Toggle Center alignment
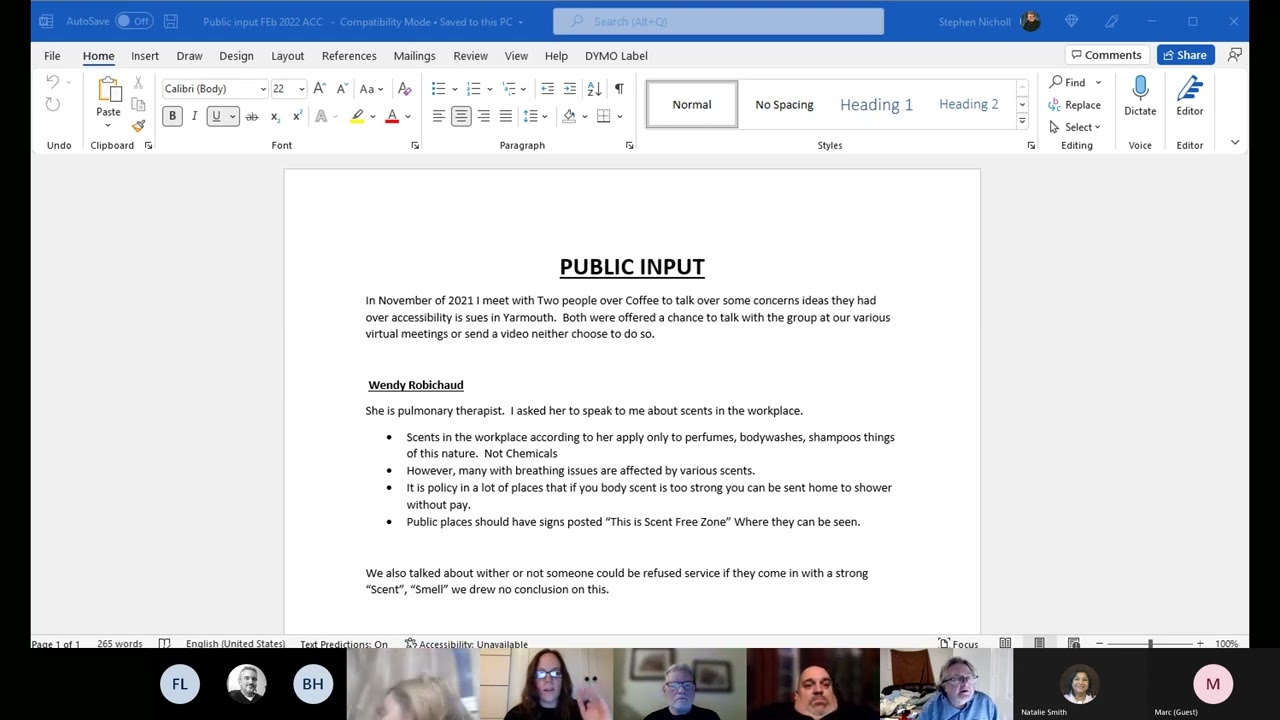This screenshot has width=1280, height=720. click(461, 117)
